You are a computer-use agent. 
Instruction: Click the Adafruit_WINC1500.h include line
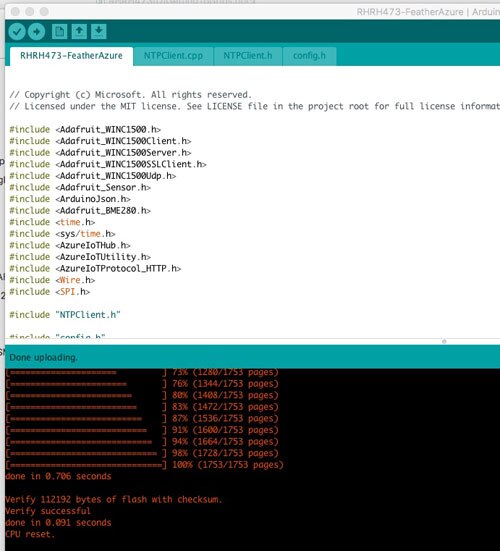point(85,129)
